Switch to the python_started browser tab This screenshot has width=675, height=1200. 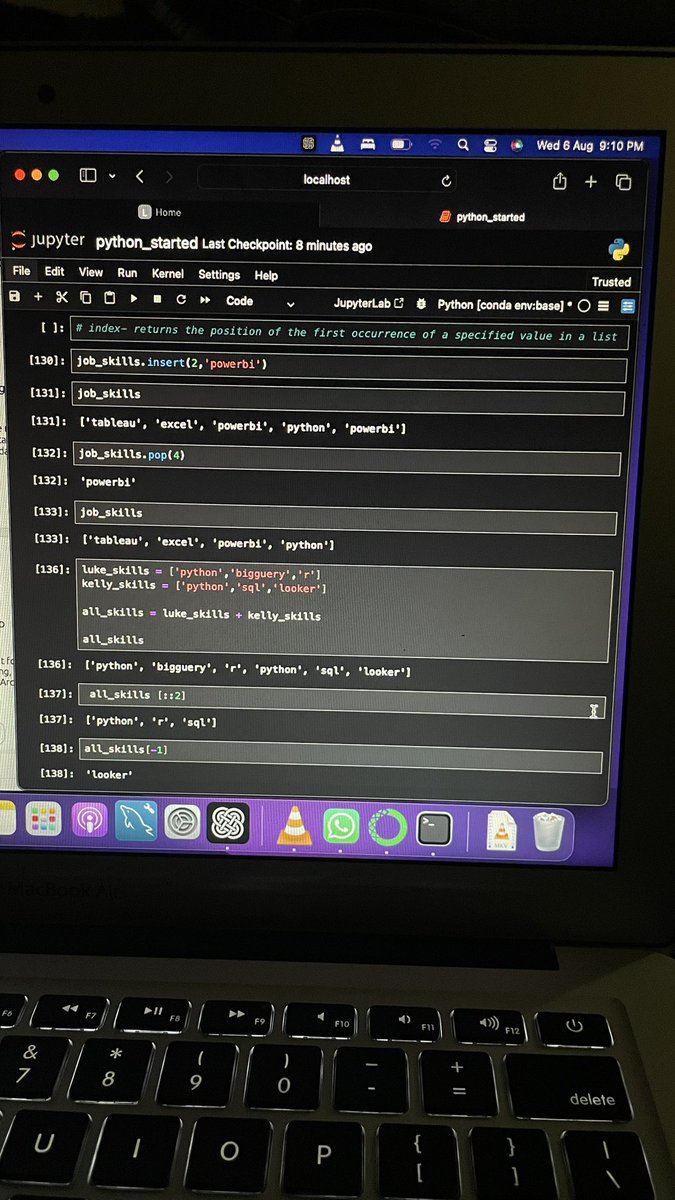483,216
